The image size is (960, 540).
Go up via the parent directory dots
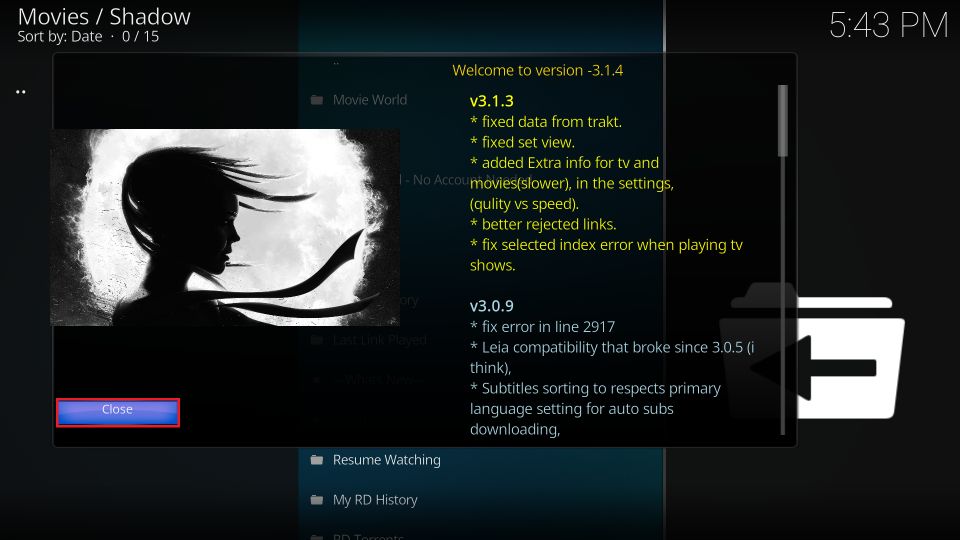(x=21, y=92)
